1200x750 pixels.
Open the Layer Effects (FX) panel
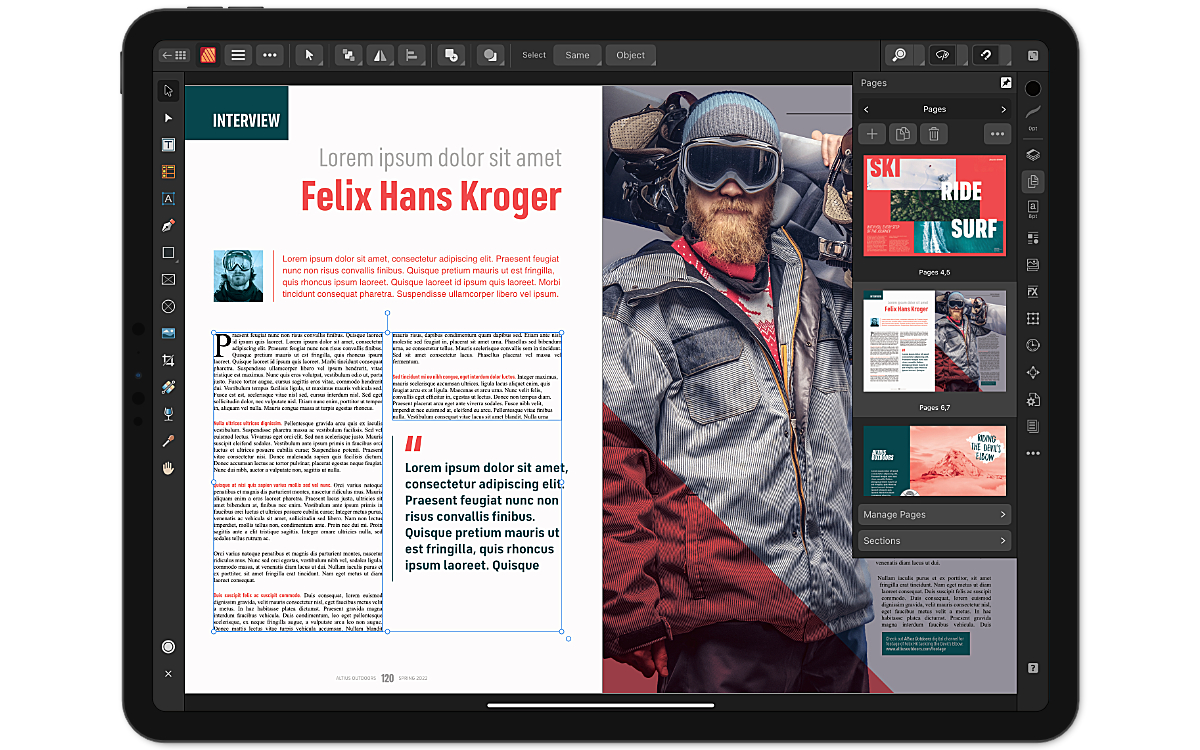coord(1033,291)
